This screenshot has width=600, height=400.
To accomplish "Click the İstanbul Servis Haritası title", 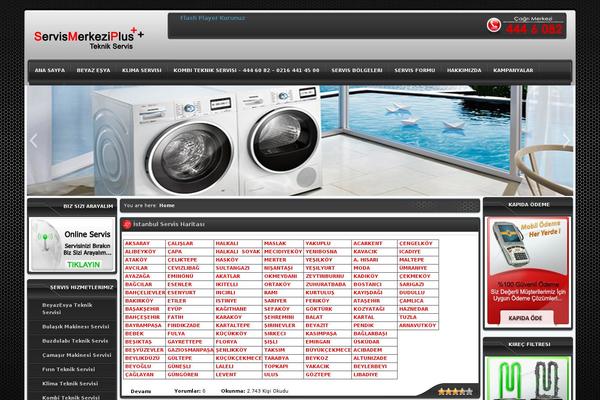I will (x=169, y=224).
